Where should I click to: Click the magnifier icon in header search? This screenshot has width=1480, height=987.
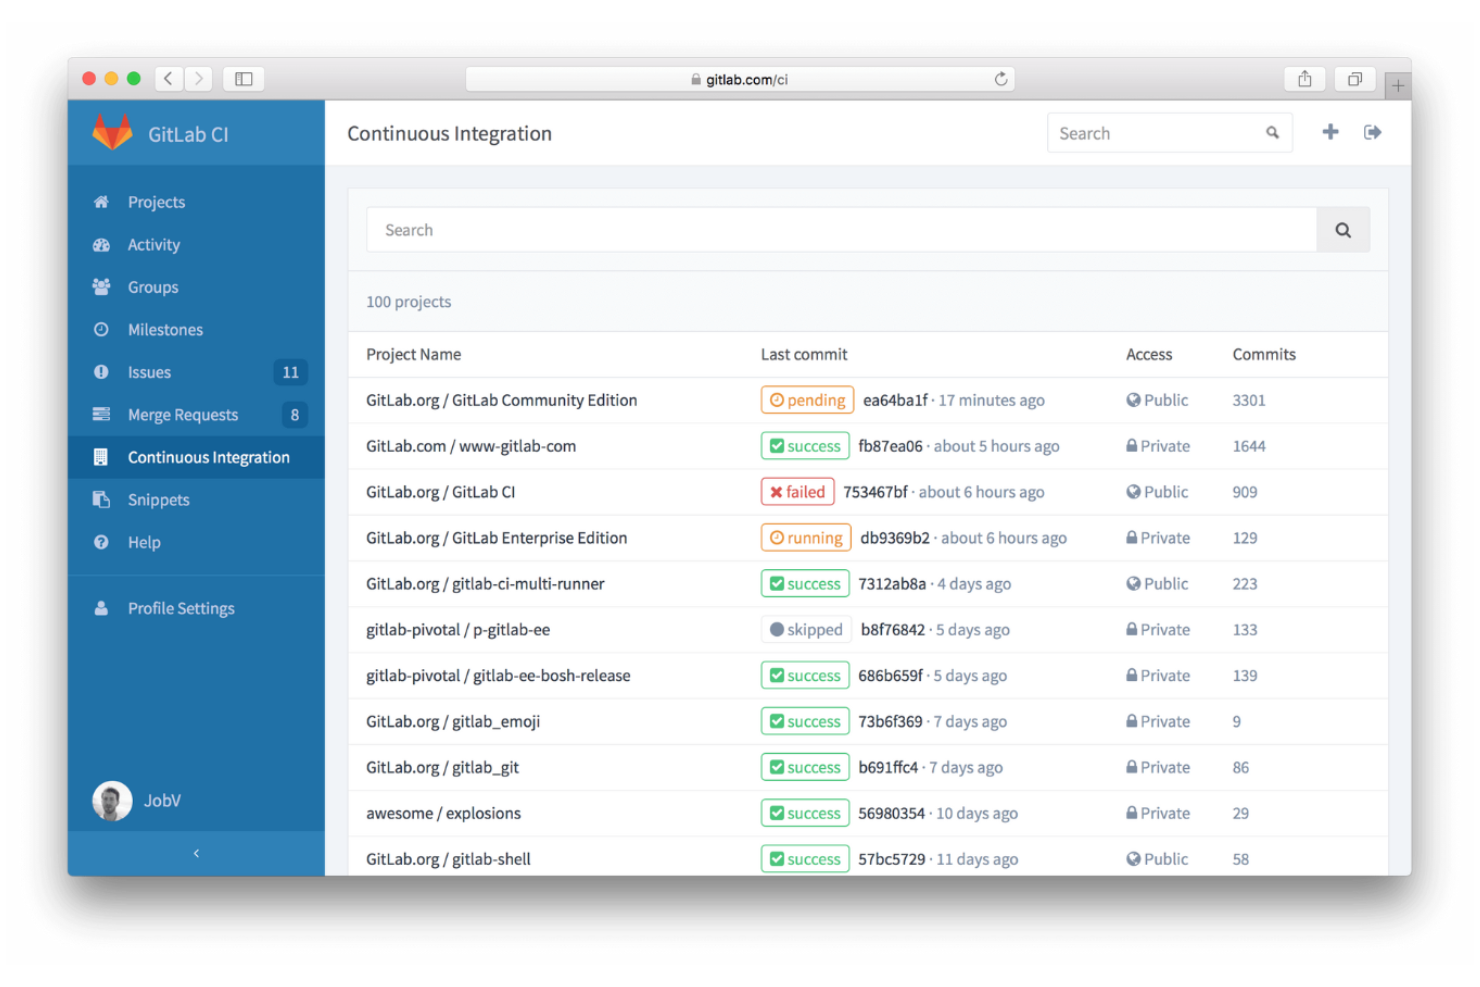(1272, 132)
